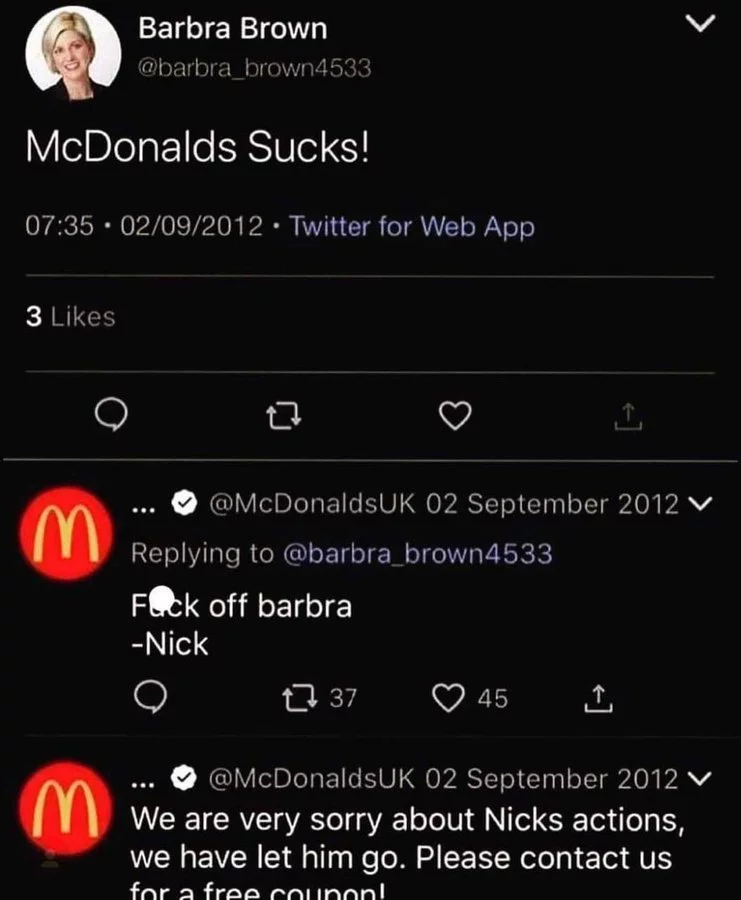Open McDonalds avatar on apology reply
Viewport: 741px width, 900px height.
coord(66,808)
